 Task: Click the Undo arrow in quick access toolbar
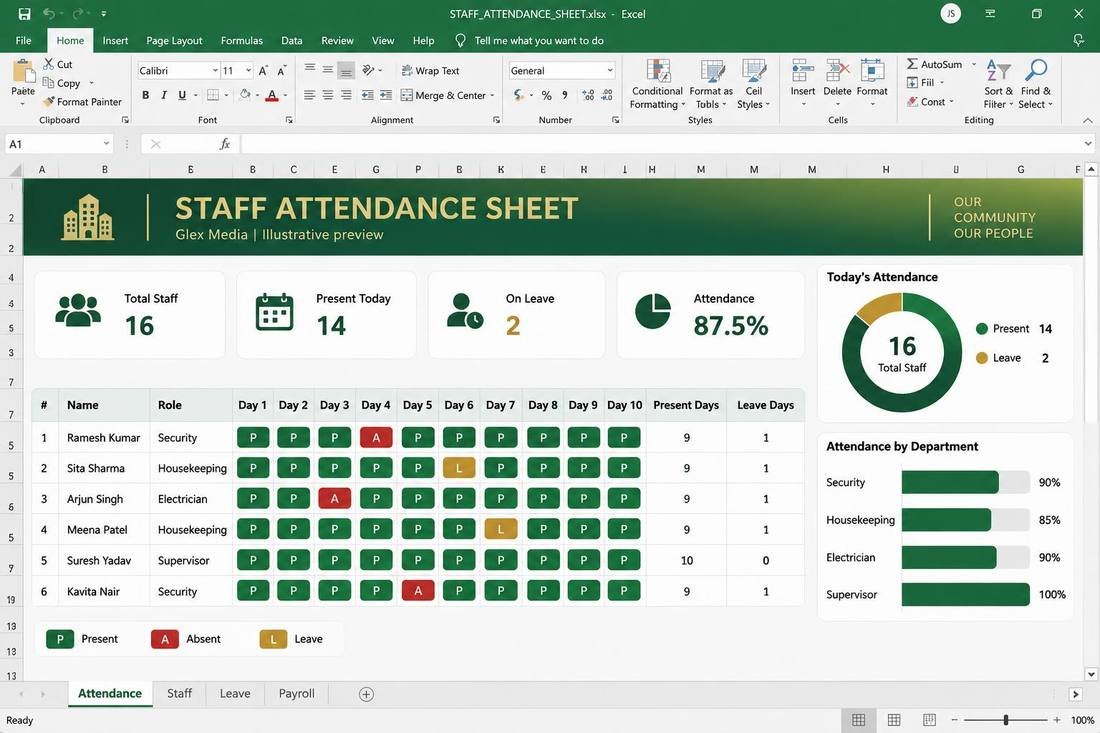[x=48, y=13]
